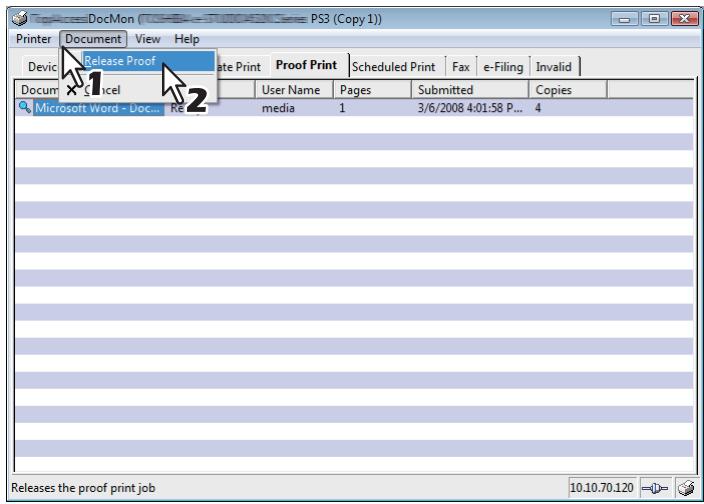Click the magnifier icon of the Word job

pos(25,107)
